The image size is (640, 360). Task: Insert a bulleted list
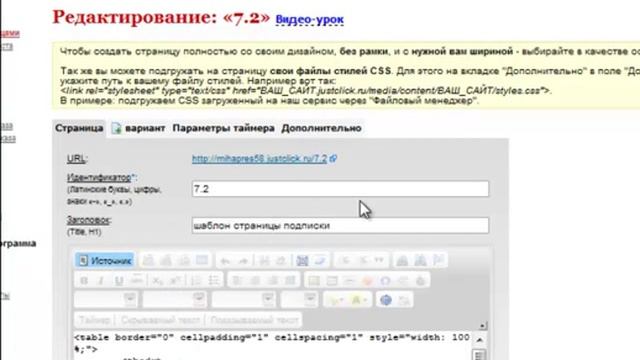[x=213, y=280]
